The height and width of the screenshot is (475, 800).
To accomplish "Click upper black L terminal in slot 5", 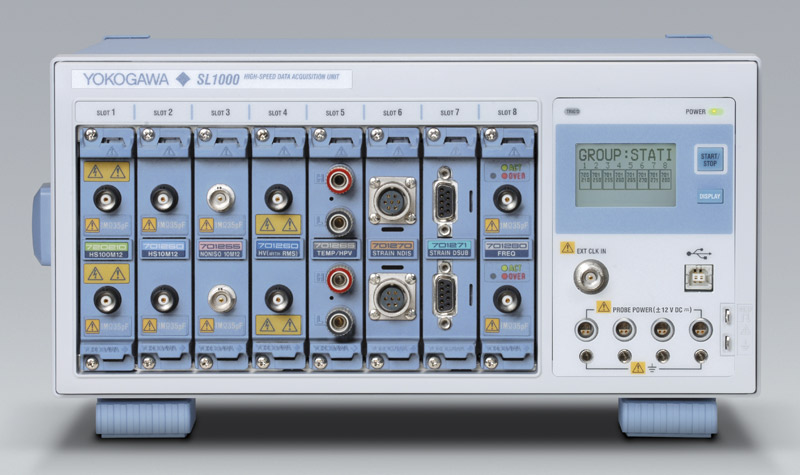I will [339, 221].
